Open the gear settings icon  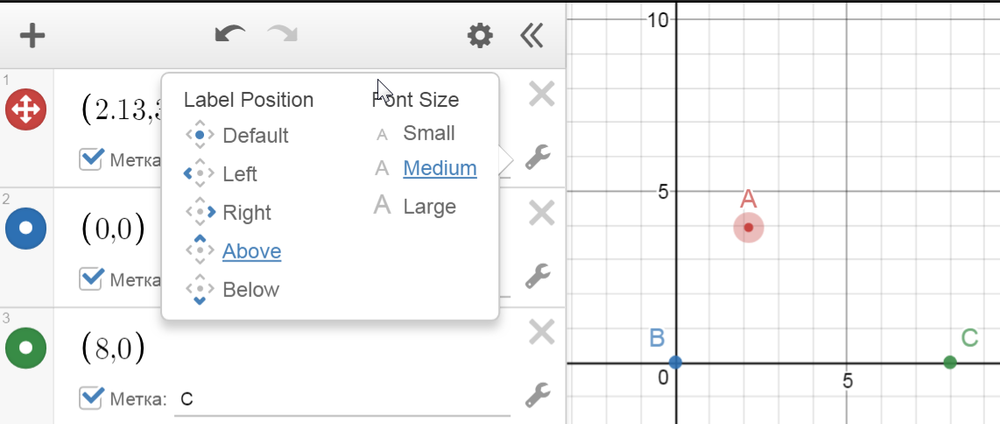480,36
